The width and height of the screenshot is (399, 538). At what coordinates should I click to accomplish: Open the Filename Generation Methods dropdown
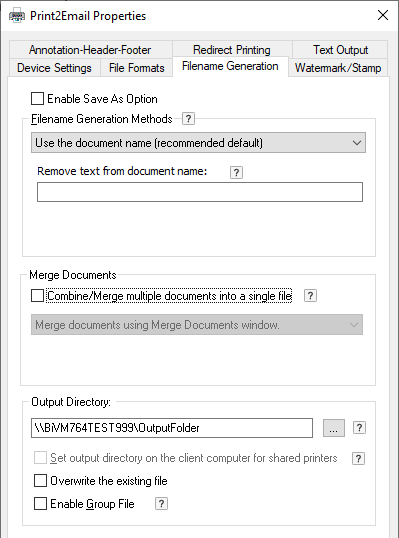[198, 143]
